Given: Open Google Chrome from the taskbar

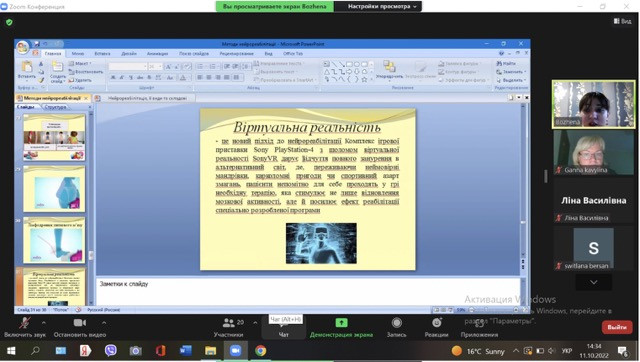Looking at the screenshot, I should [260, 351].
